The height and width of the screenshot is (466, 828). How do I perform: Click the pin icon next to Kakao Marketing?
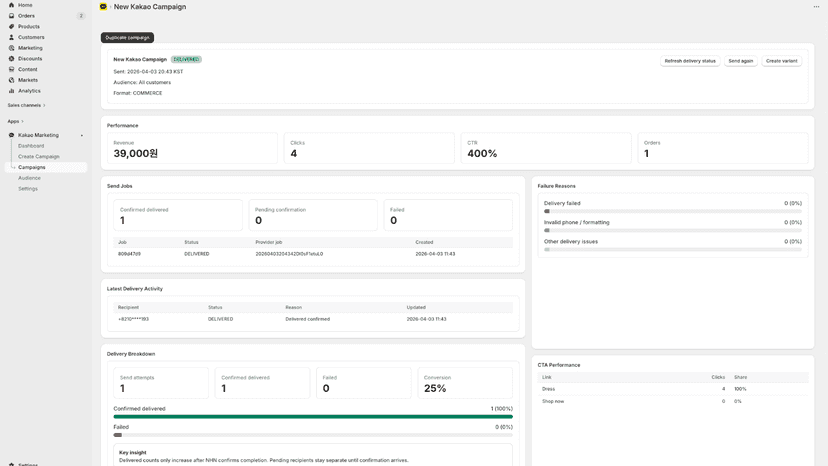(82, 135)
